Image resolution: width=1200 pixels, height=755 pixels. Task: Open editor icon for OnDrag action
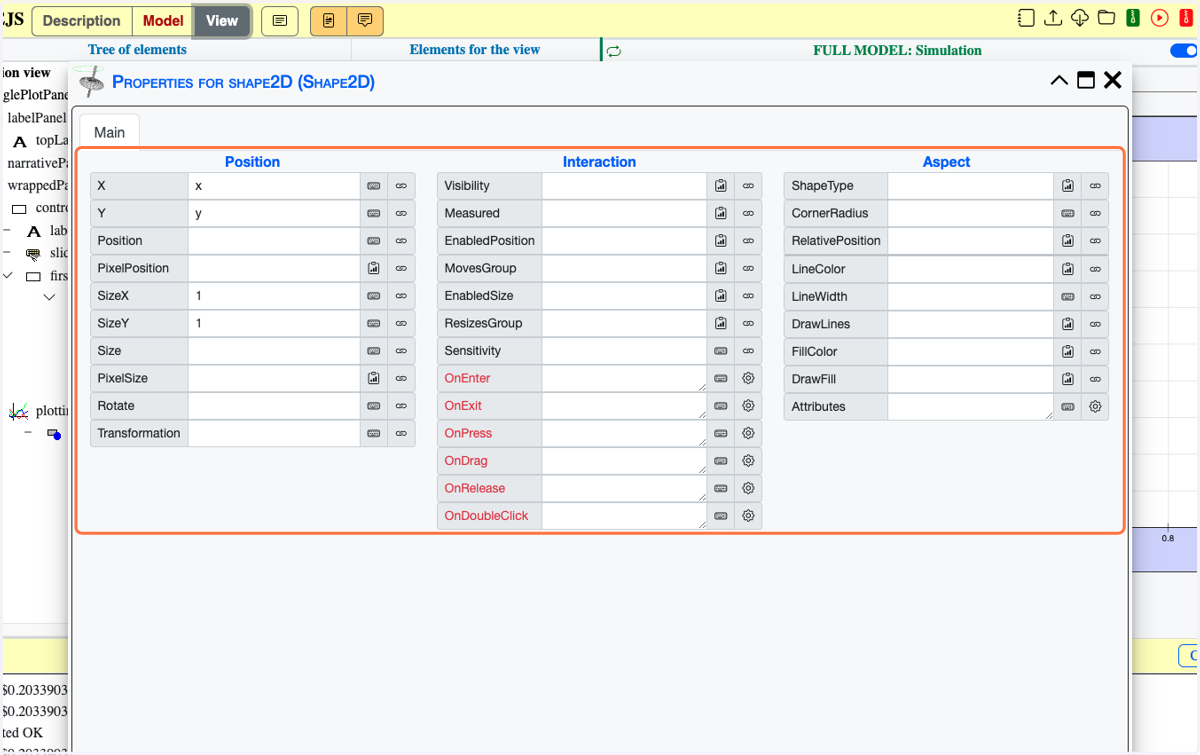point(721,461)
